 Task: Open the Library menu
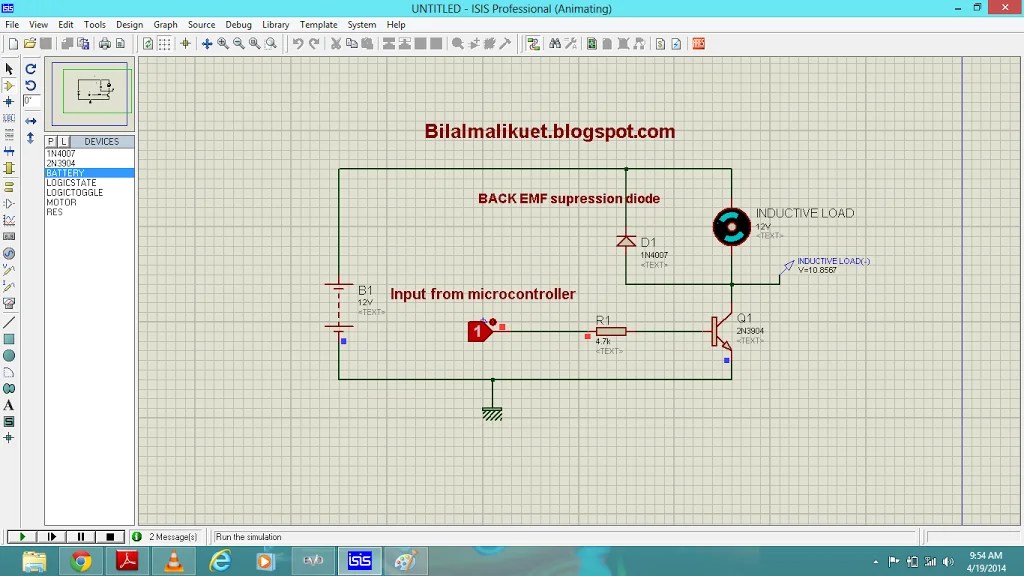pyautogui.click(x=275, y=25)
